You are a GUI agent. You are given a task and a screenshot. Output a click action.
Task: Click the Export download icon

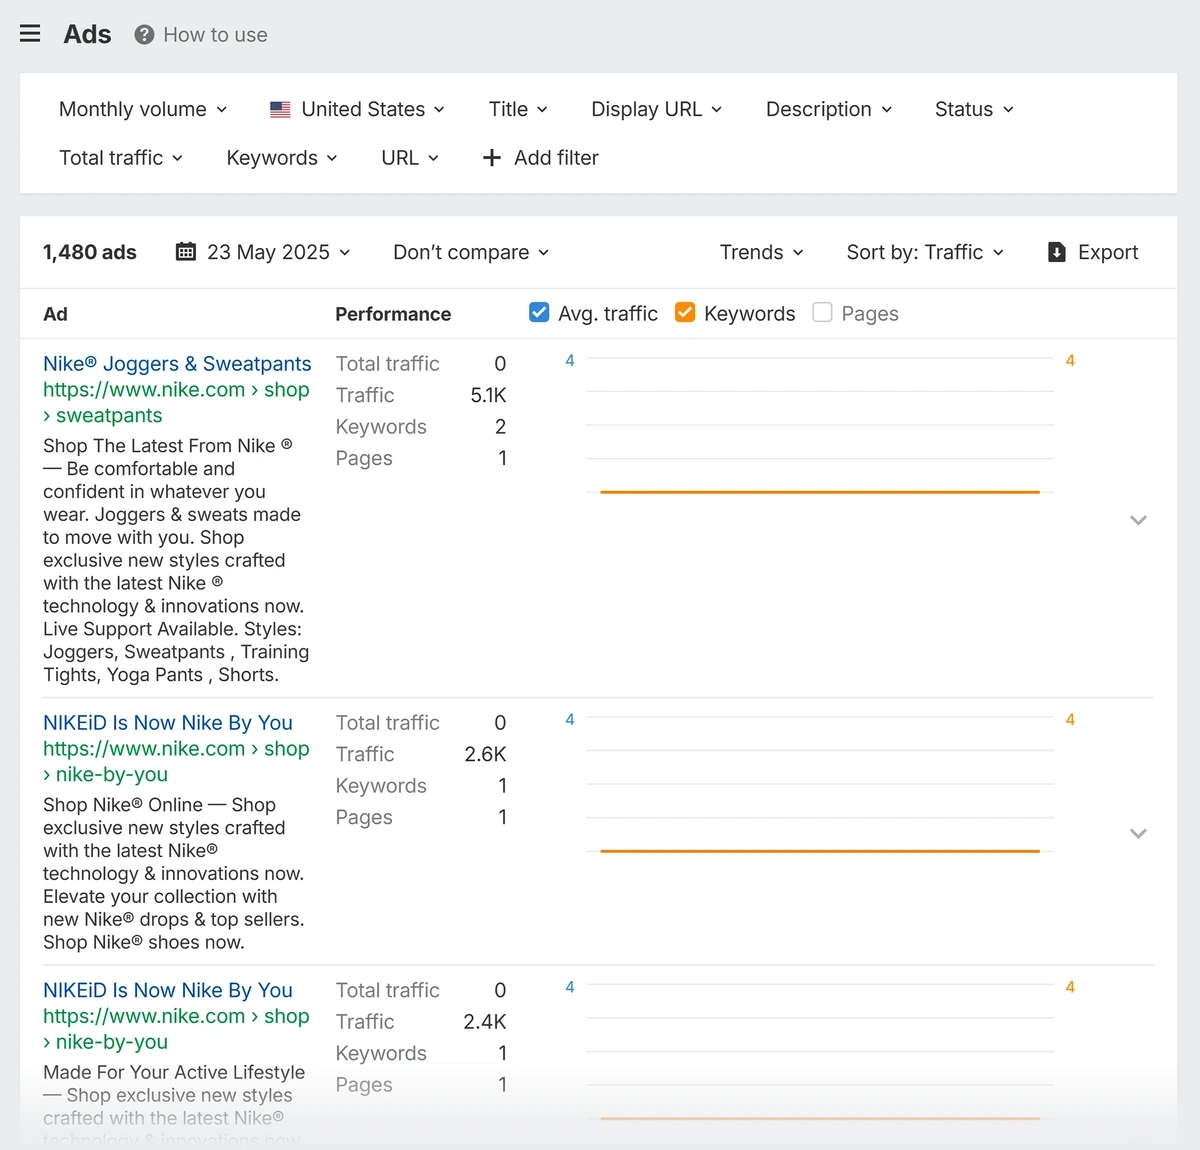(x=1056, y=252)
